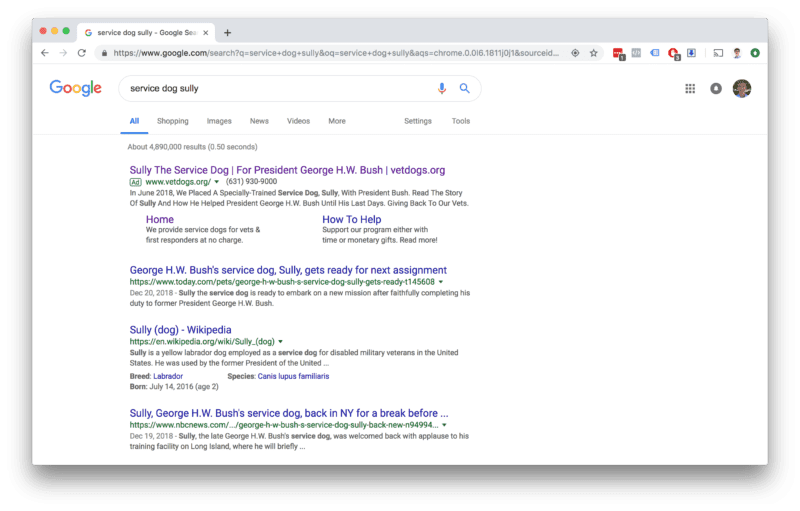Open a new tab with plus icon

(x=228, y=33)
